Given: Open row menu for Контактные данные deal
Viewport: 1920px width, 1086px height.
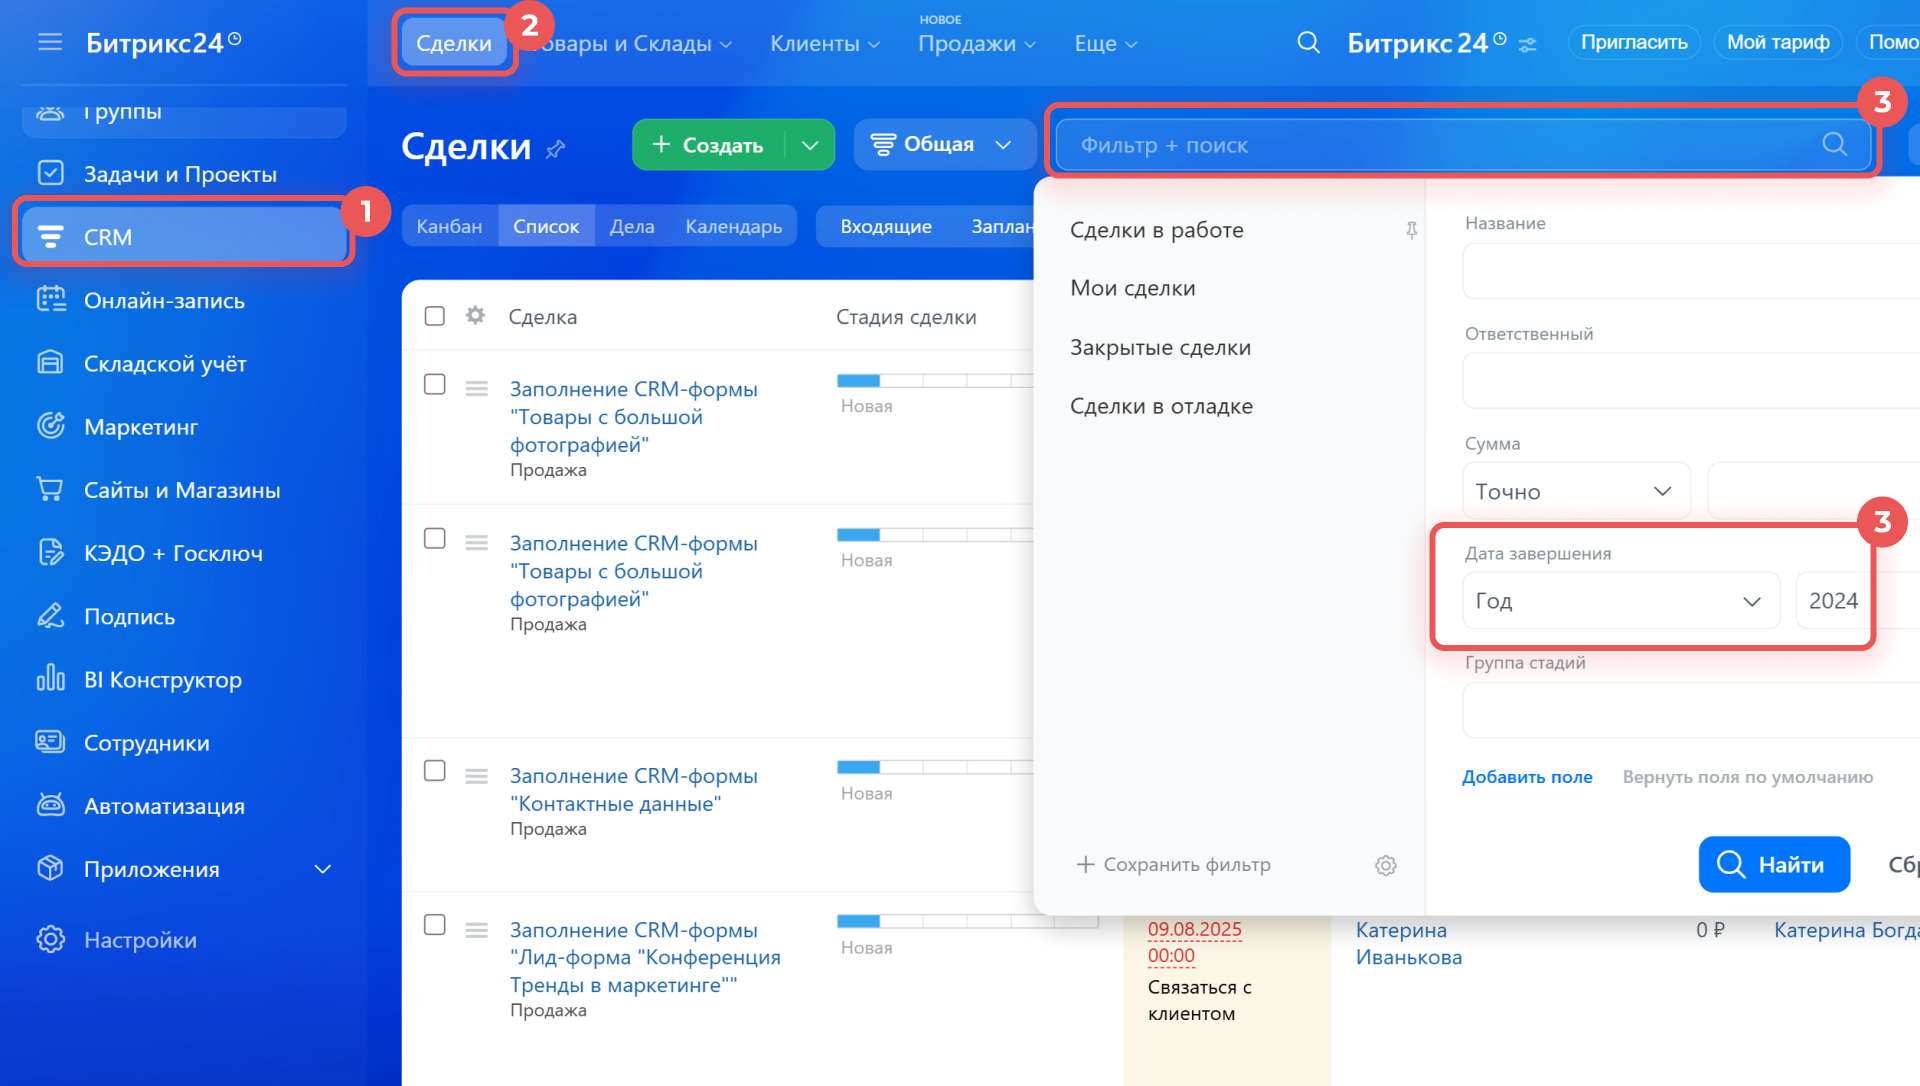Looking at the screenshot, I should [x=476, y=776].
